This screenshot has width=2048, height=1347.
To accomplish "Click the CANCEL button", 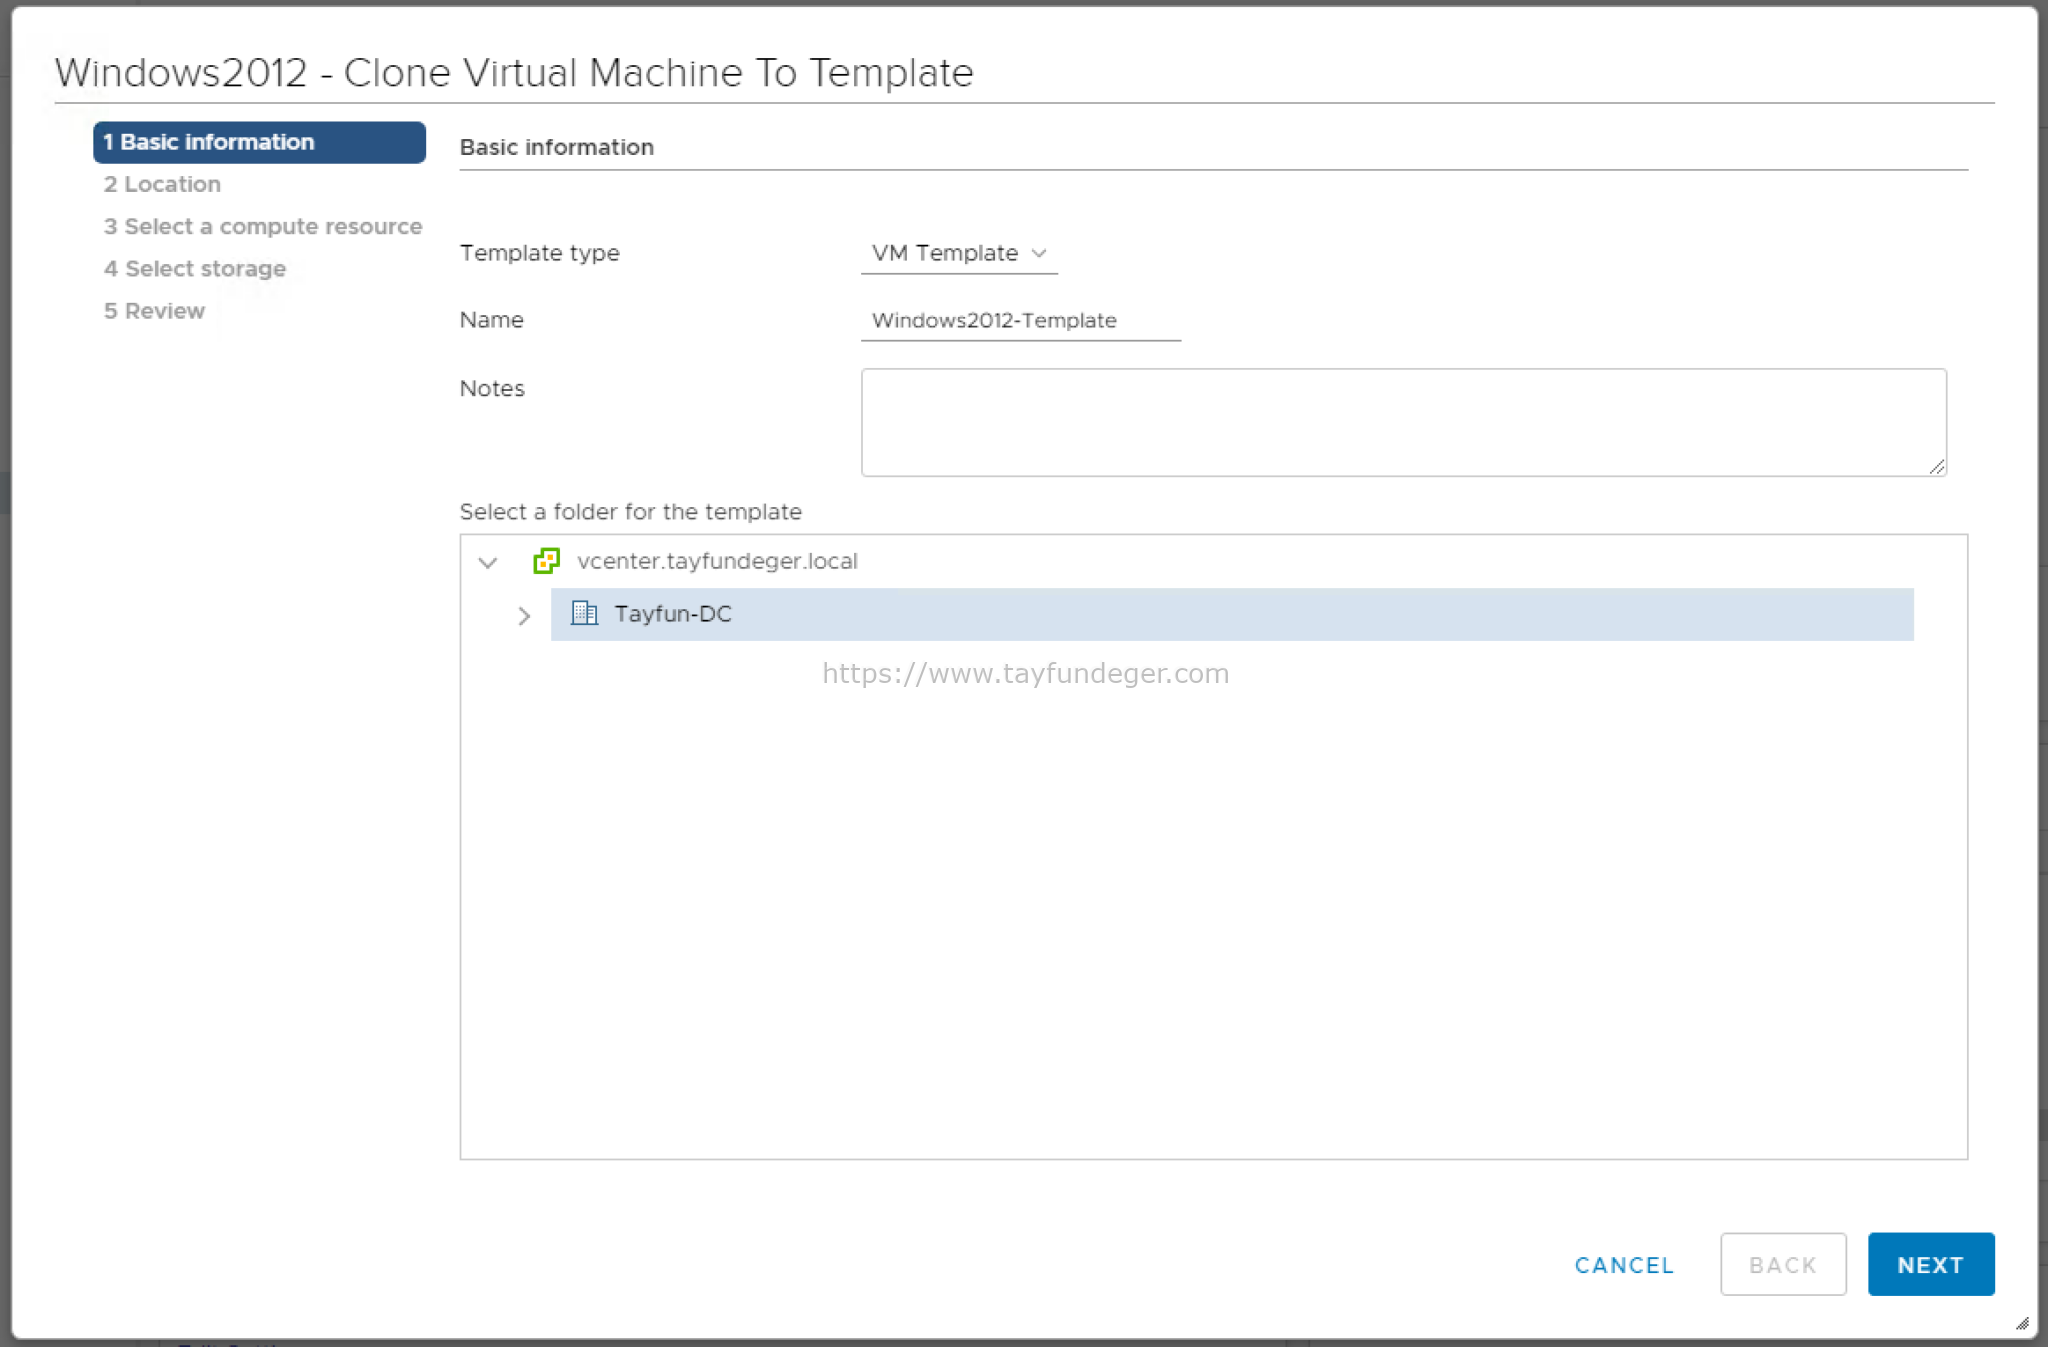I will point(1624,1265).
